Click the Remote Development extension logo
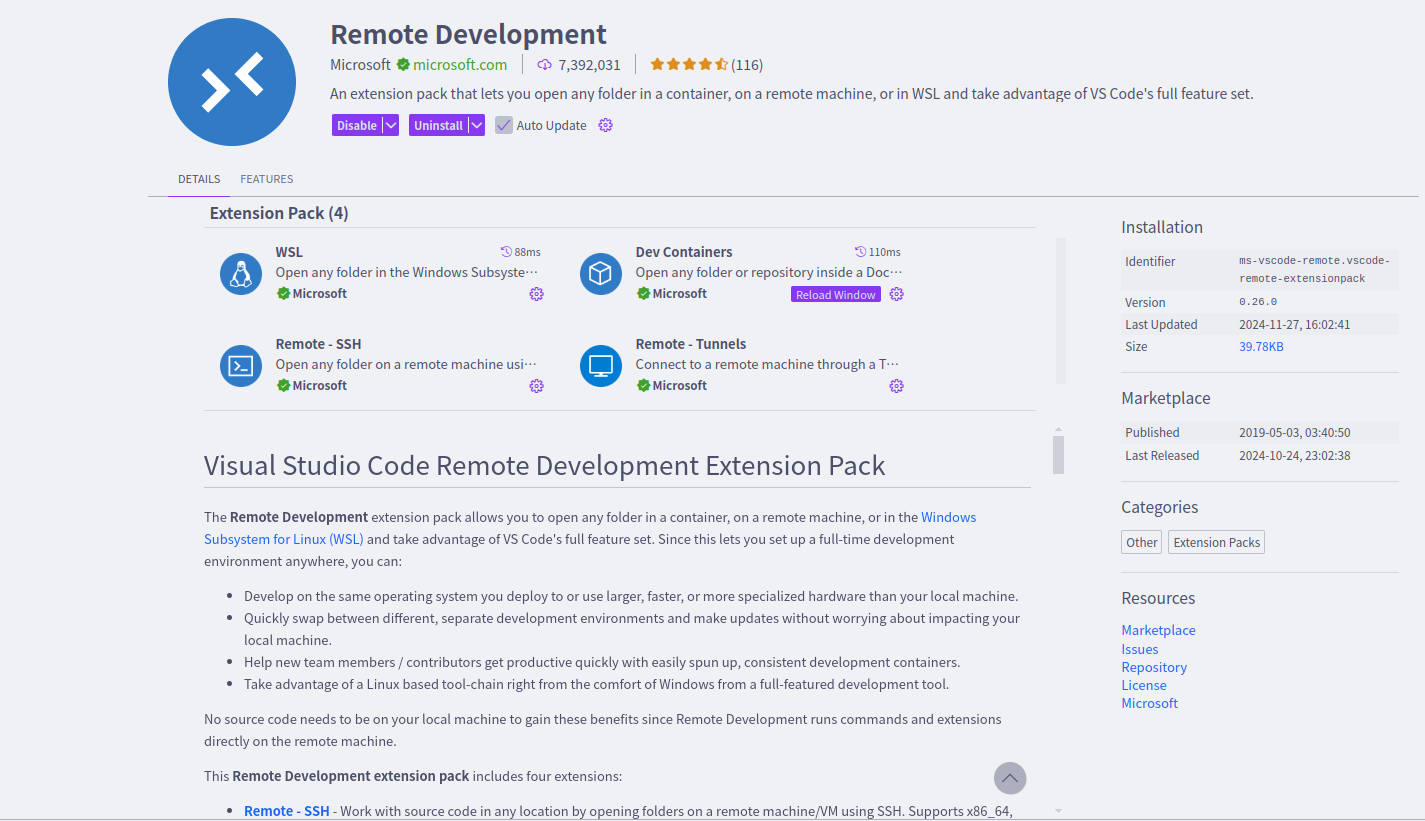This screenshot has height=821, width=1425. coord(232,82)
